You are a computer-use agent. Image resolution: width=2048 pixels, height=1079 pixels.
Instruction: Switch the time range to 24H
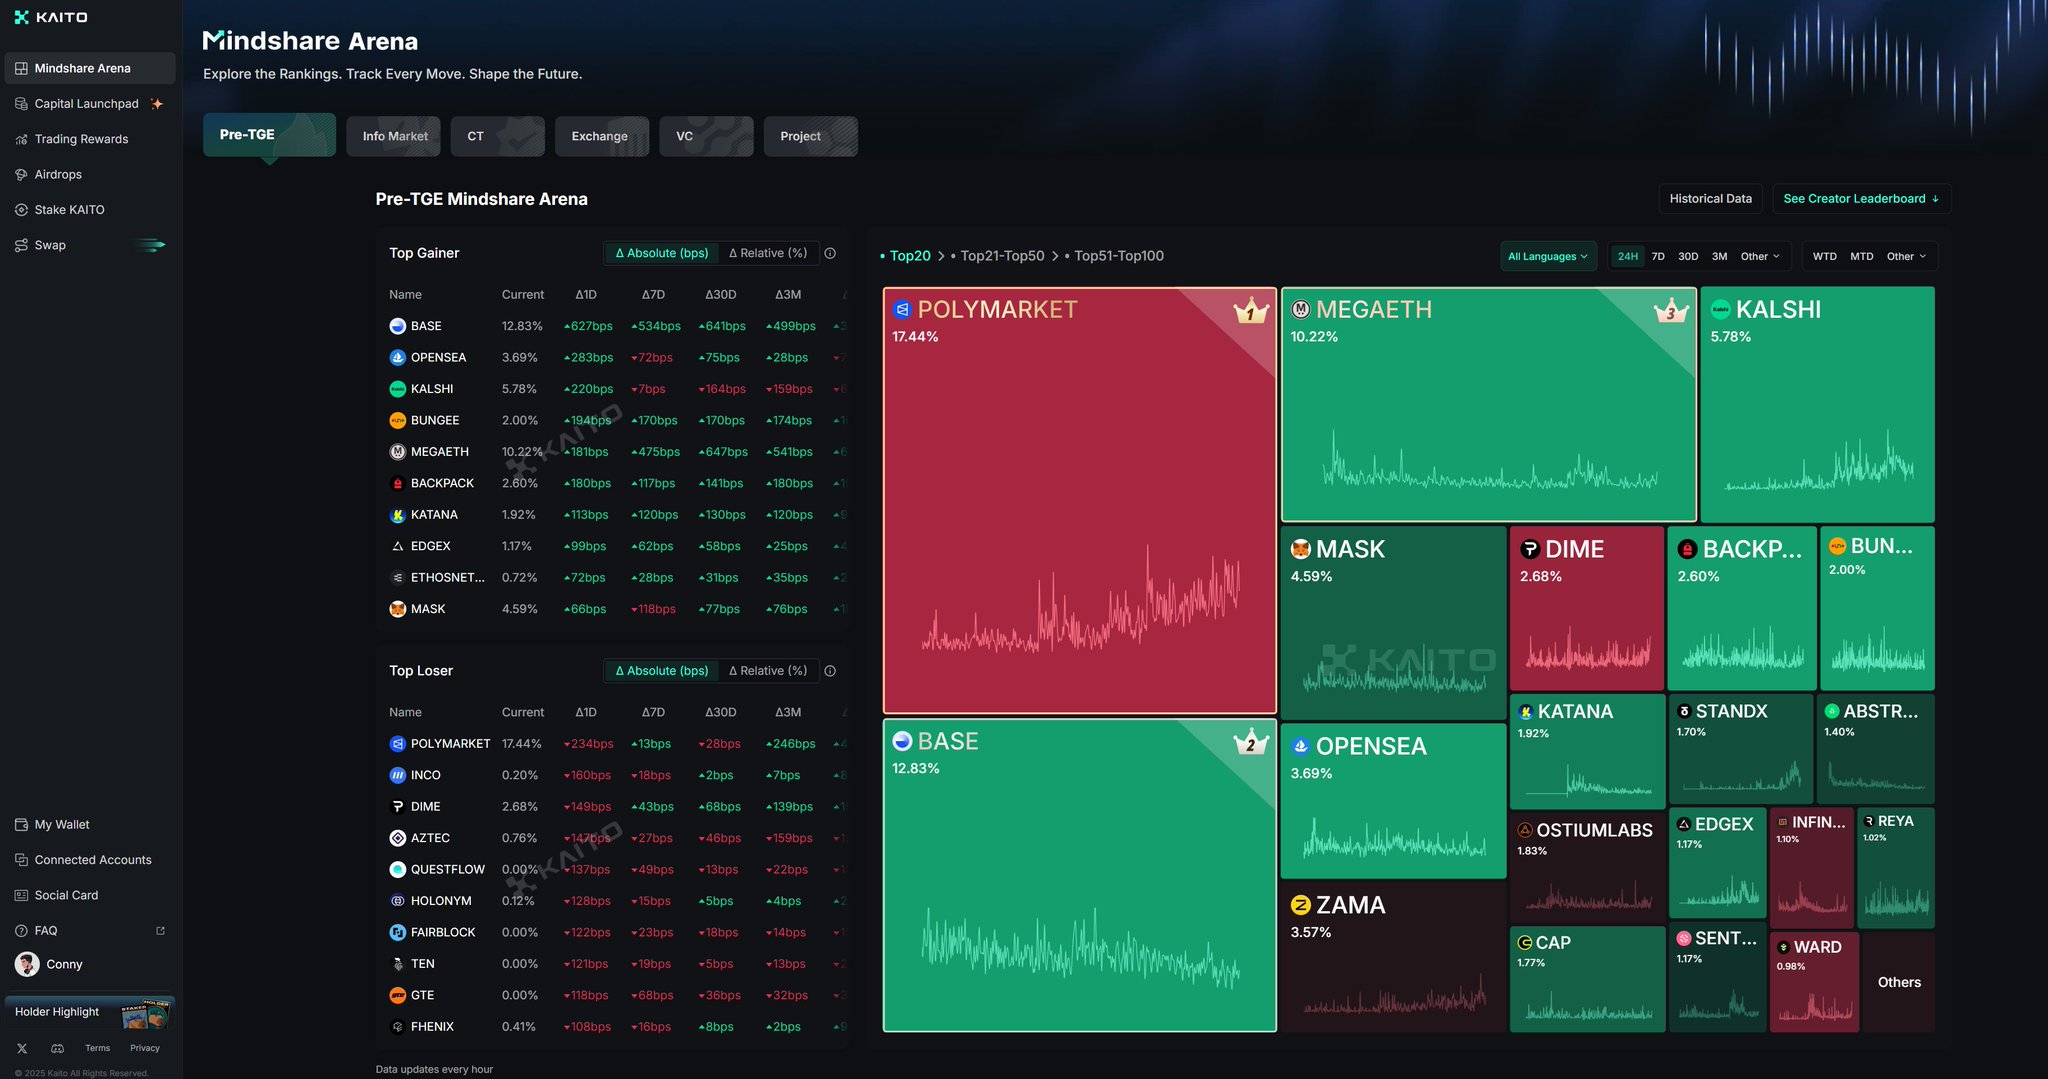pos(1628,256)
